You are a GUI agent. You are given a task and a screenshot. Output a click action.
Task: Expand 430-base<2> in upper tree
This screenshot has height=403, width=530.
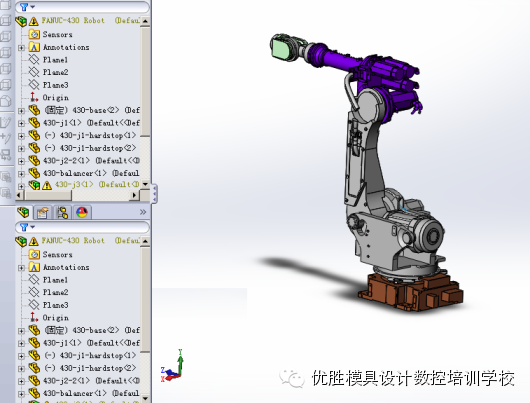click(x=21, y=111)
